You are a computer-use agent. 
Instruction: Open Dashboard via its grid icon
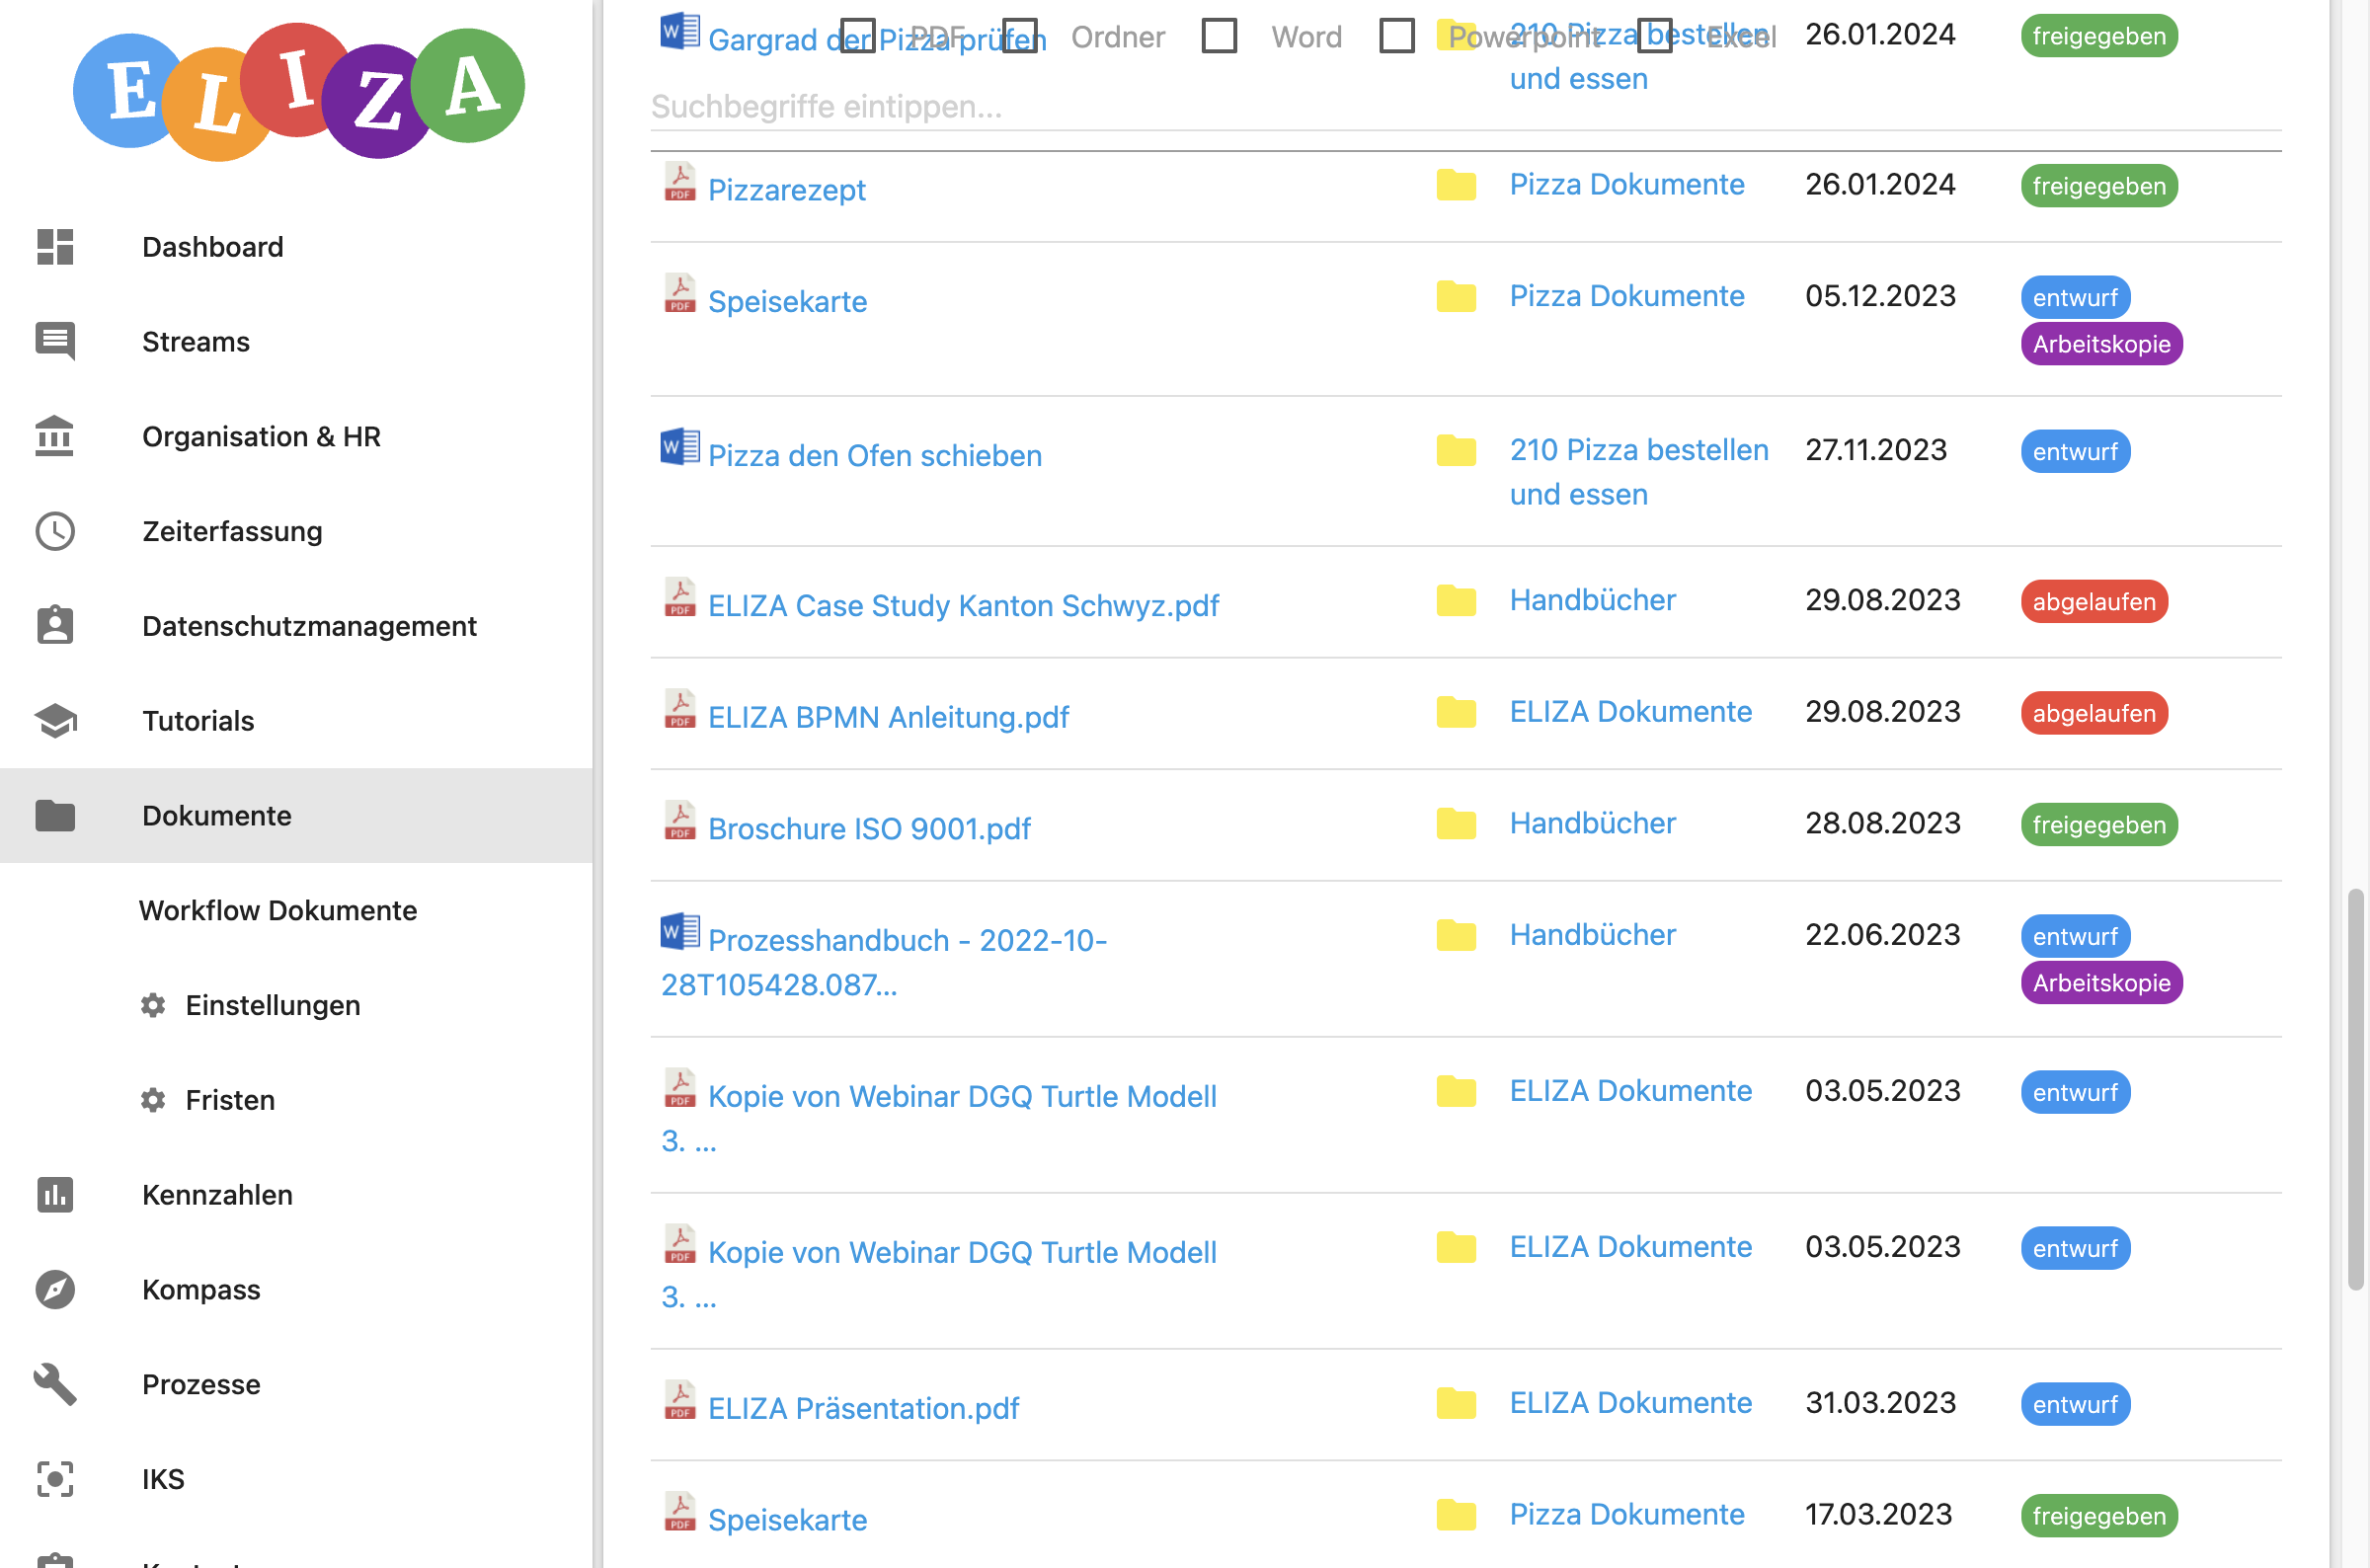pos(55,247)
